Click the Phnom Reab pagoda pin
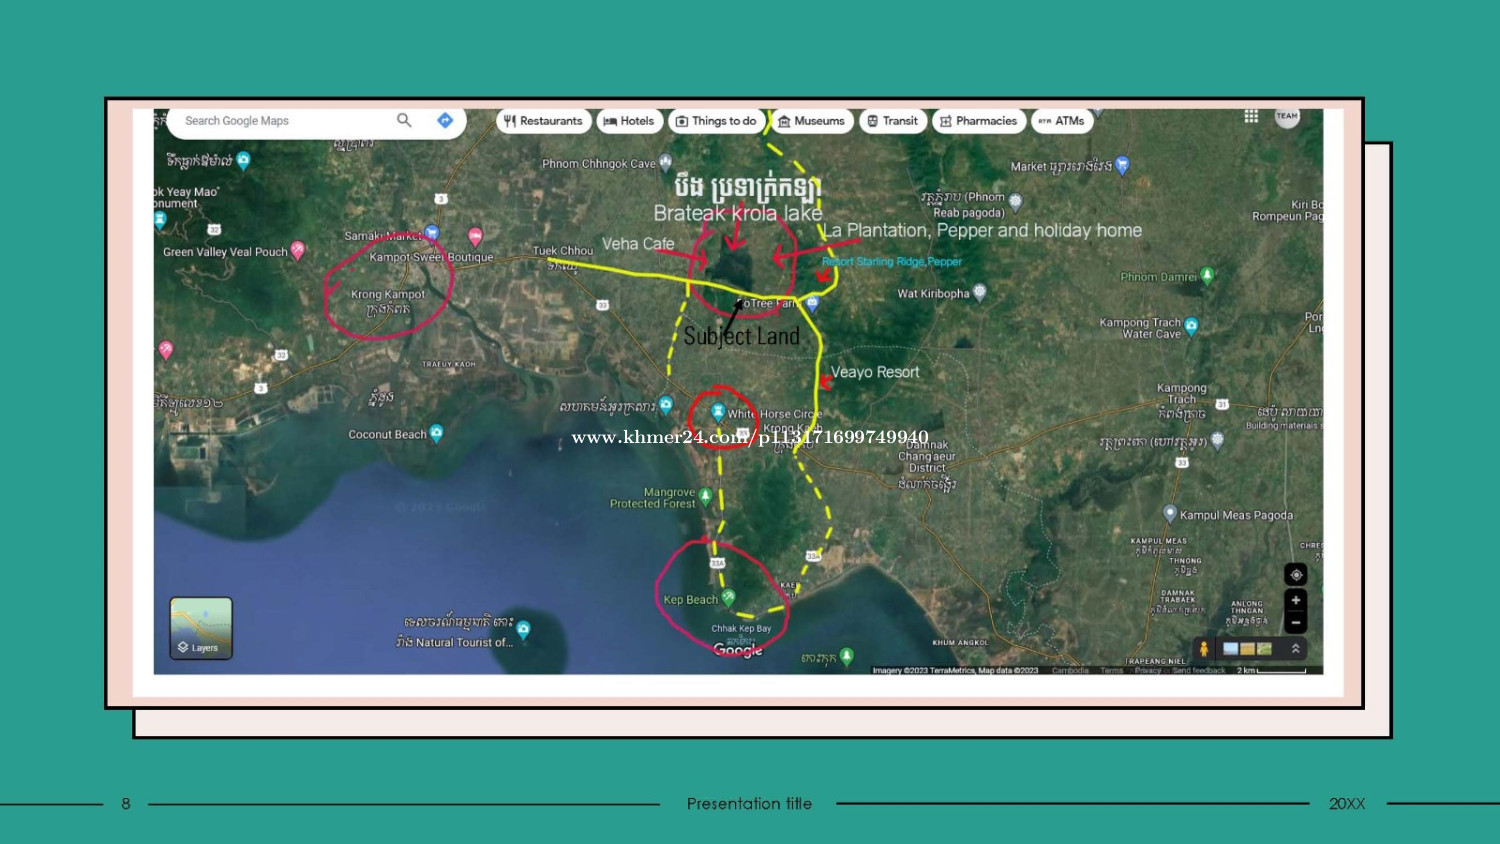Image resolution: width=1500 pixels, height=844 pixels. tap(1016, 201)
